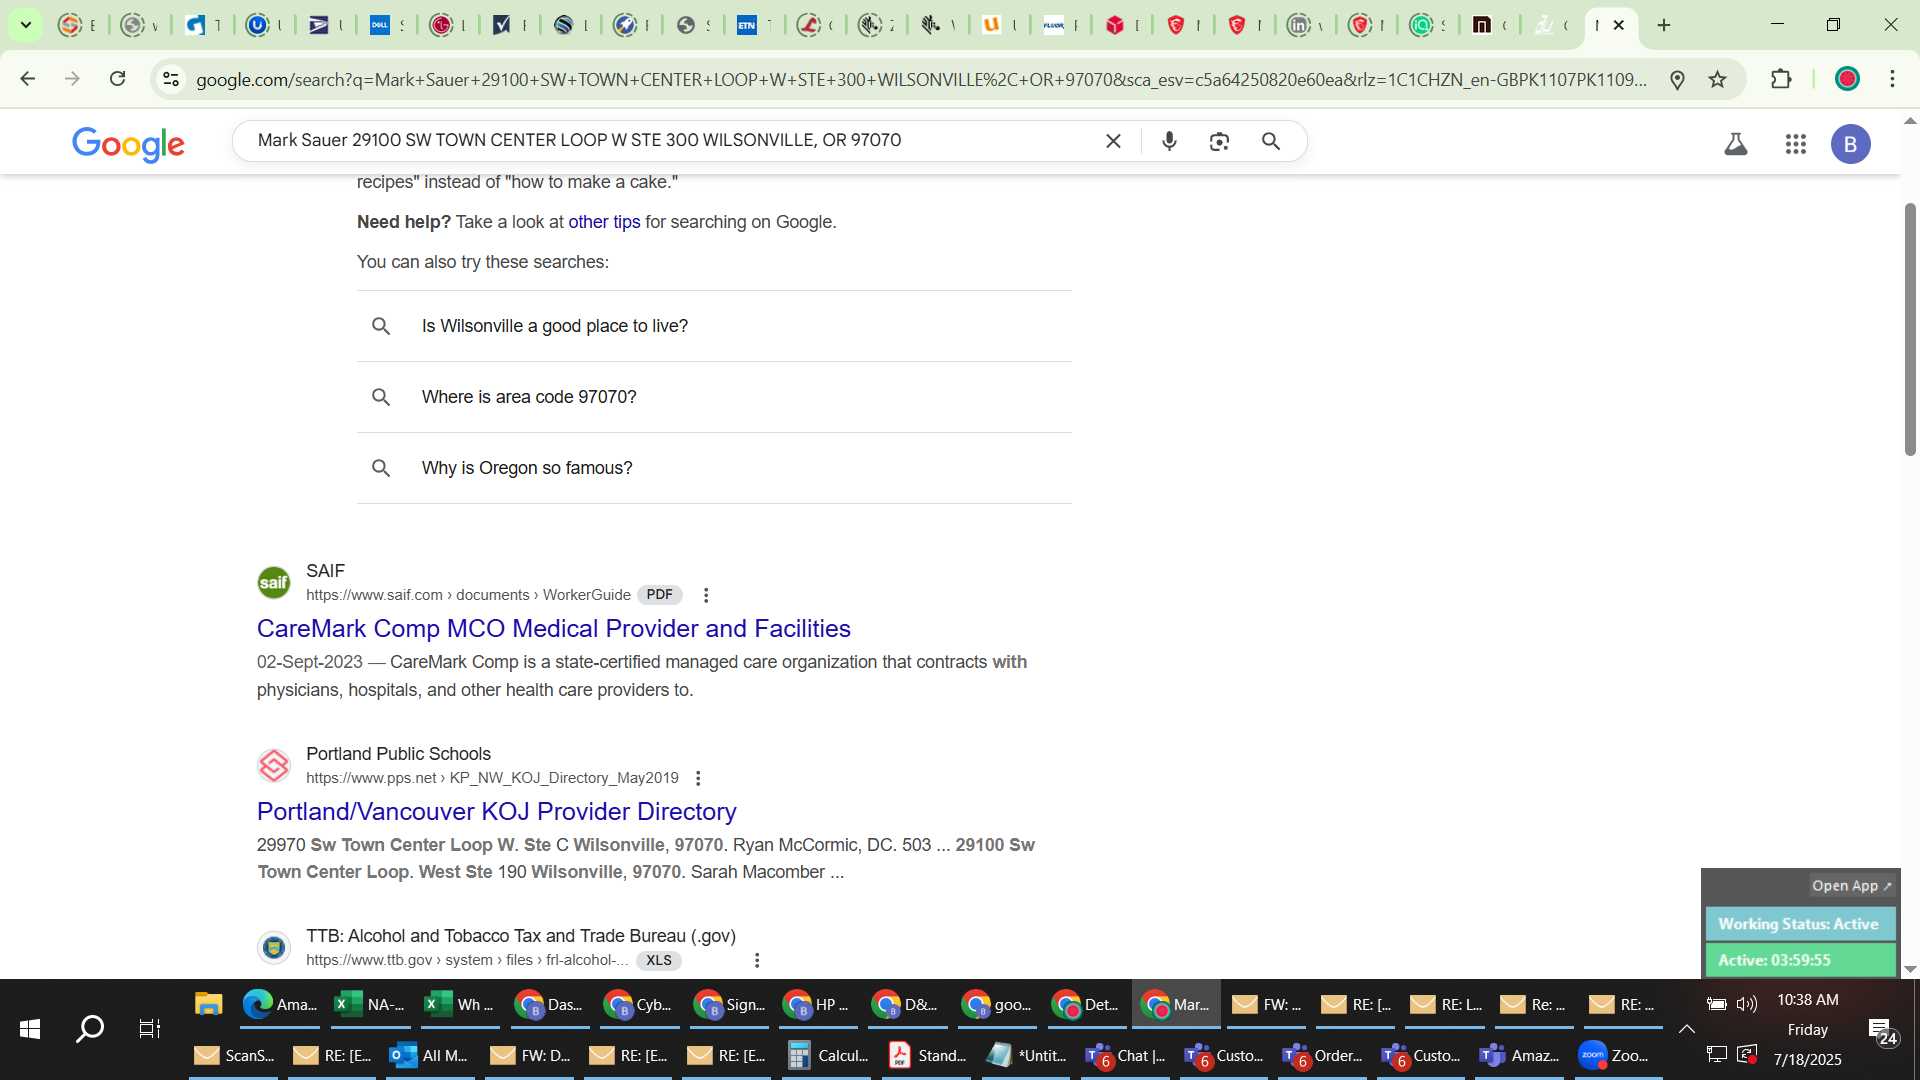
Task: Open a new browser tab
Action: (x=1664, y=25)
